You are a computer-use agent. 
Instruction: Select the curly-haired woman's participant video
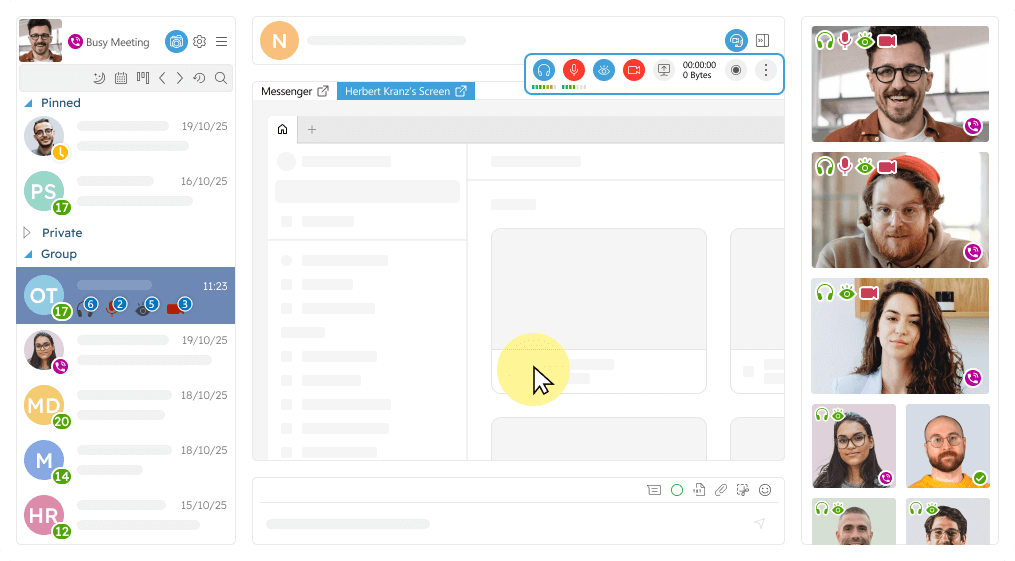click(x=900, y=336)
